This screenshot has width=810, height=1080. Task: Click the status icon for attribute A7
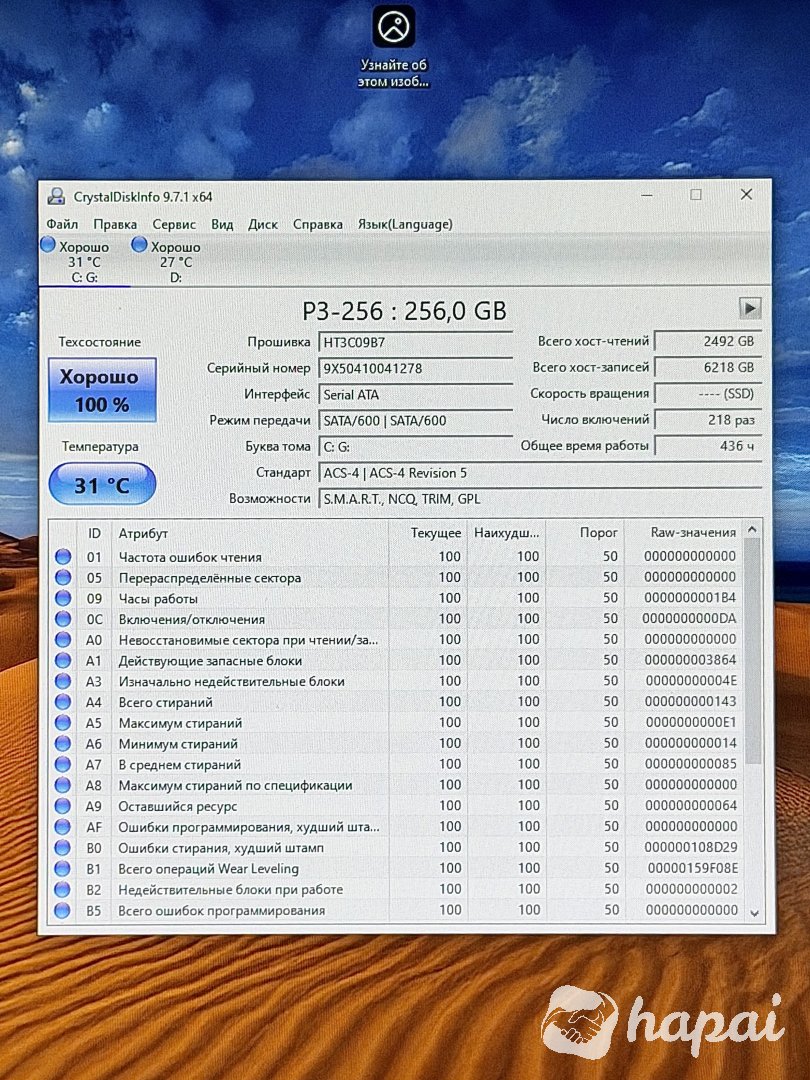click(63, 765)
